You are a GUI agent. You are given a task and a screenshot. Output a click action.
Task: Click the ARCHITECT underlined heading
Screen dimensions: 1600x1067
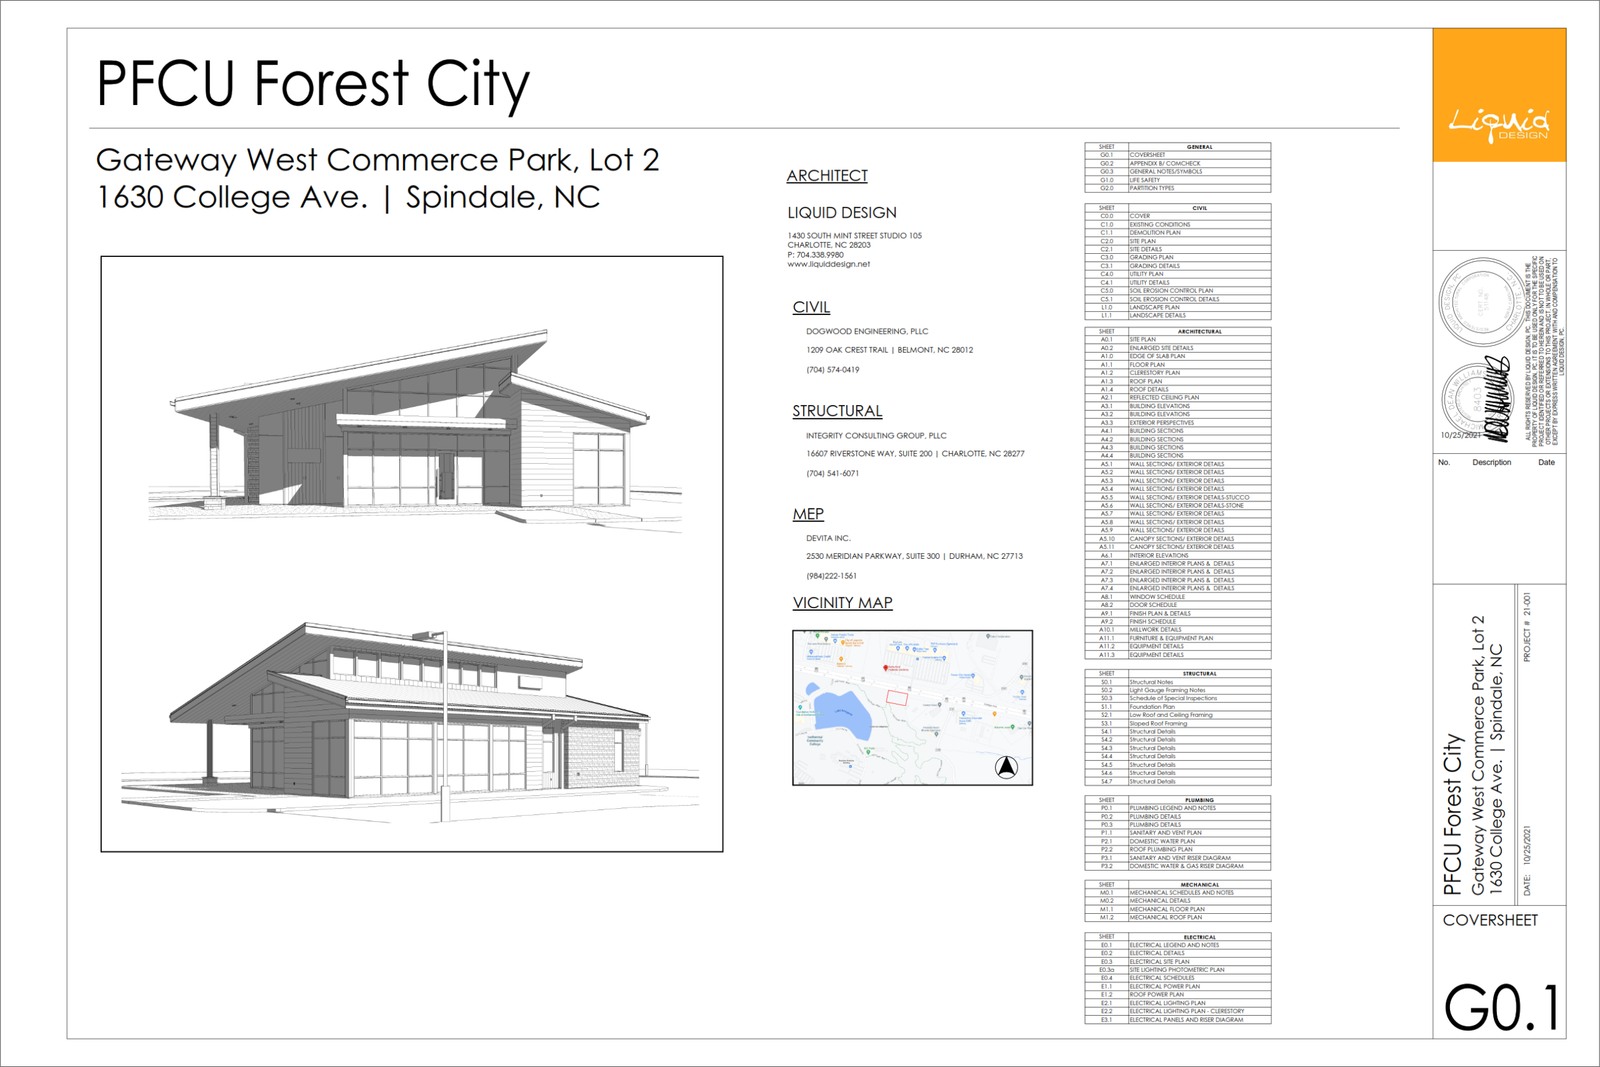827,176
